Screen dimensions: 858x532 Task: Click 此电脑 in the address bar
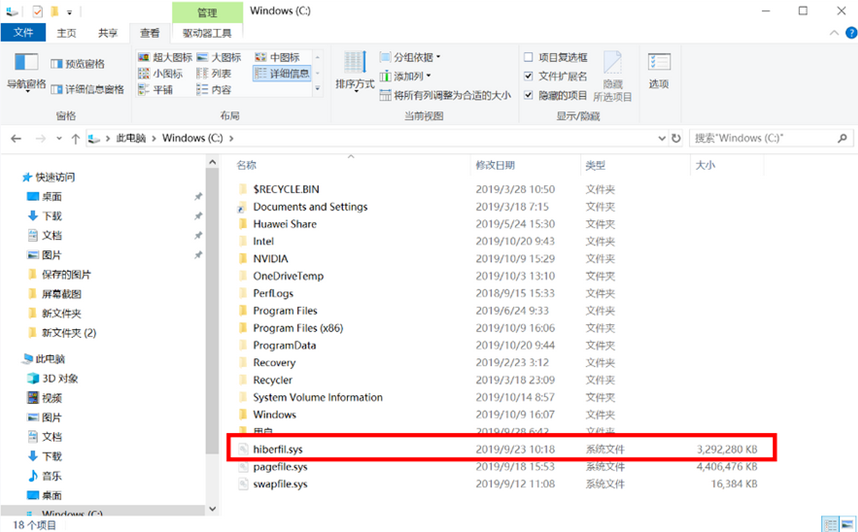click(131, 138)
